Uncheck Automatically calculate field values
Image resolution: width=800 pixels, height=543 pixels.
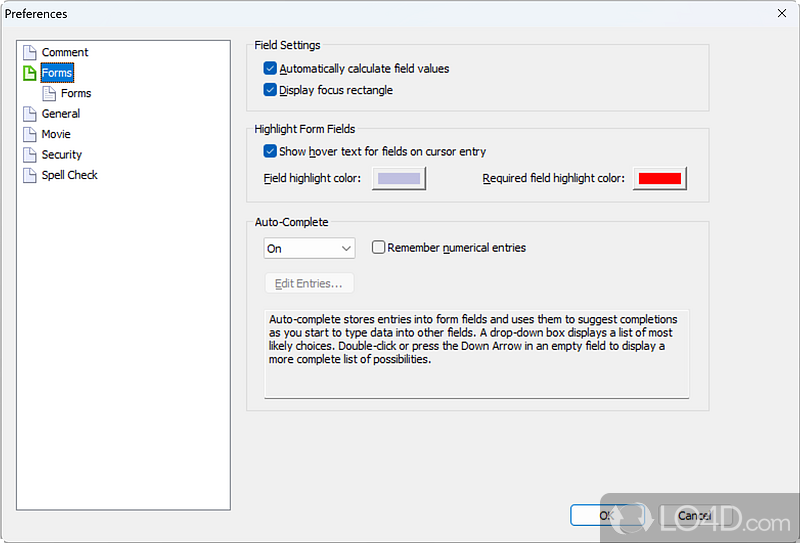(x=270, y=68)
